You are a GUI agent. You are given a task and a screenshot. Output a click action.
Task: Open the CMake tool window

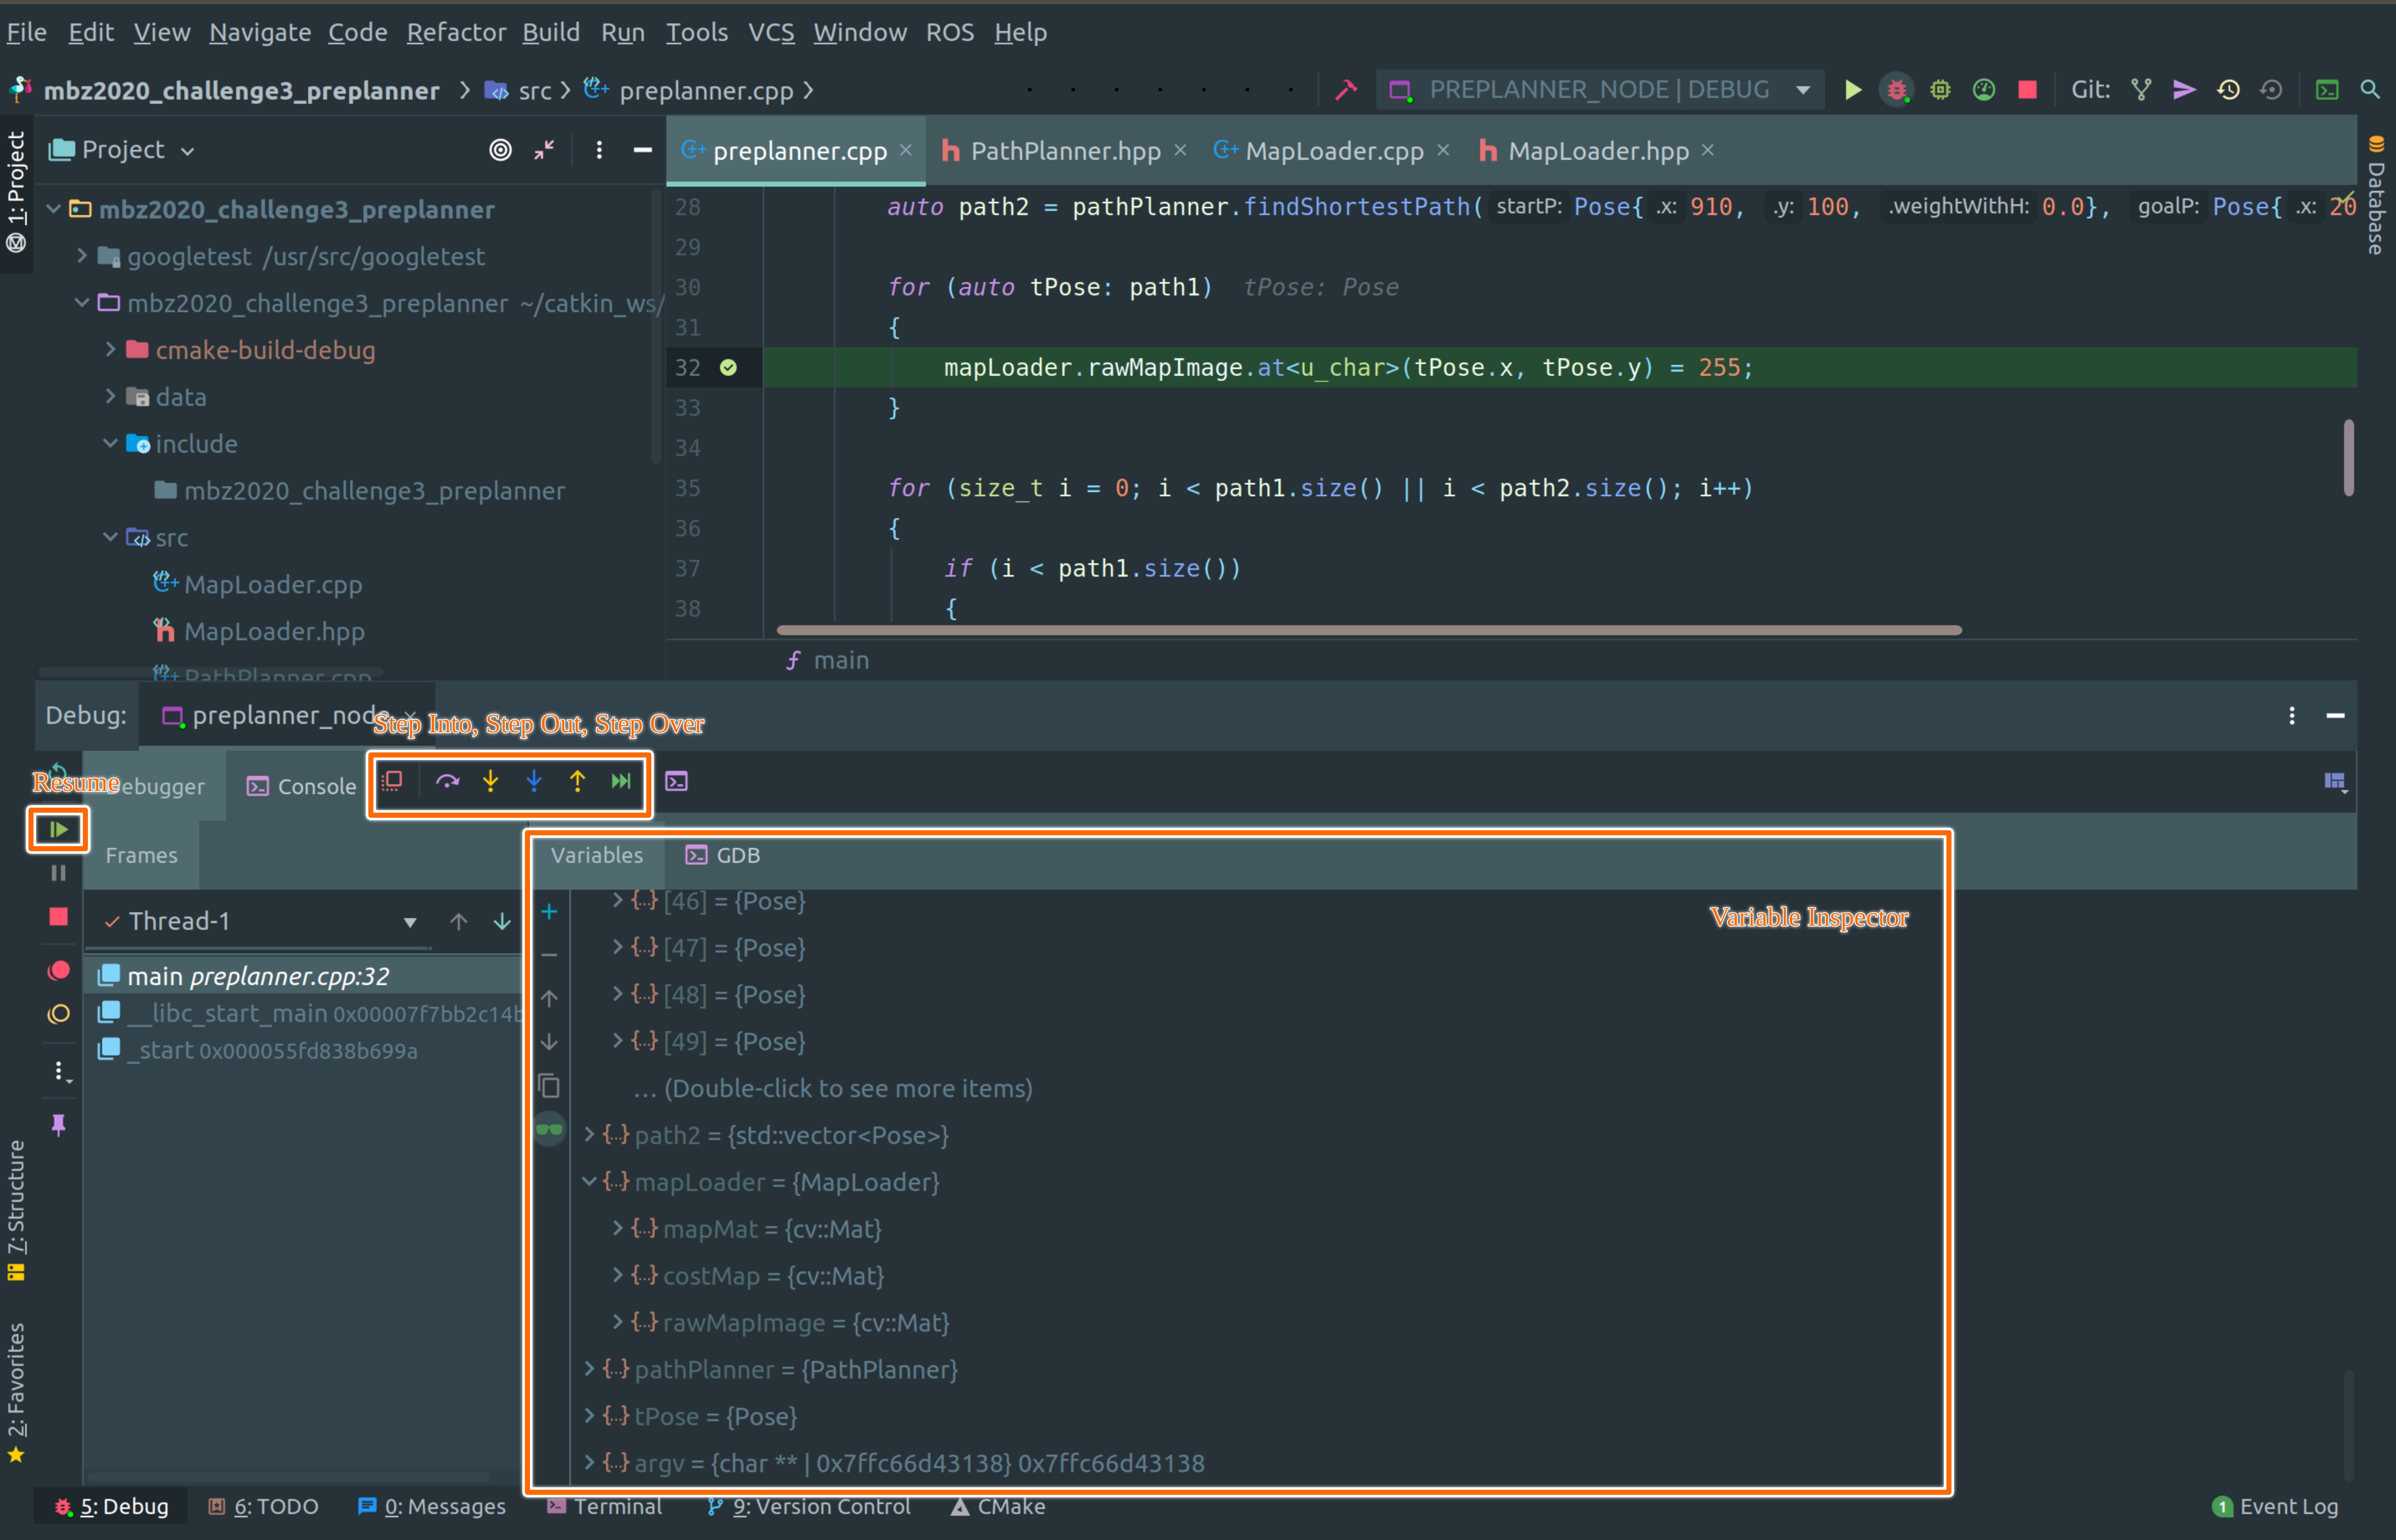[998, 1506]
